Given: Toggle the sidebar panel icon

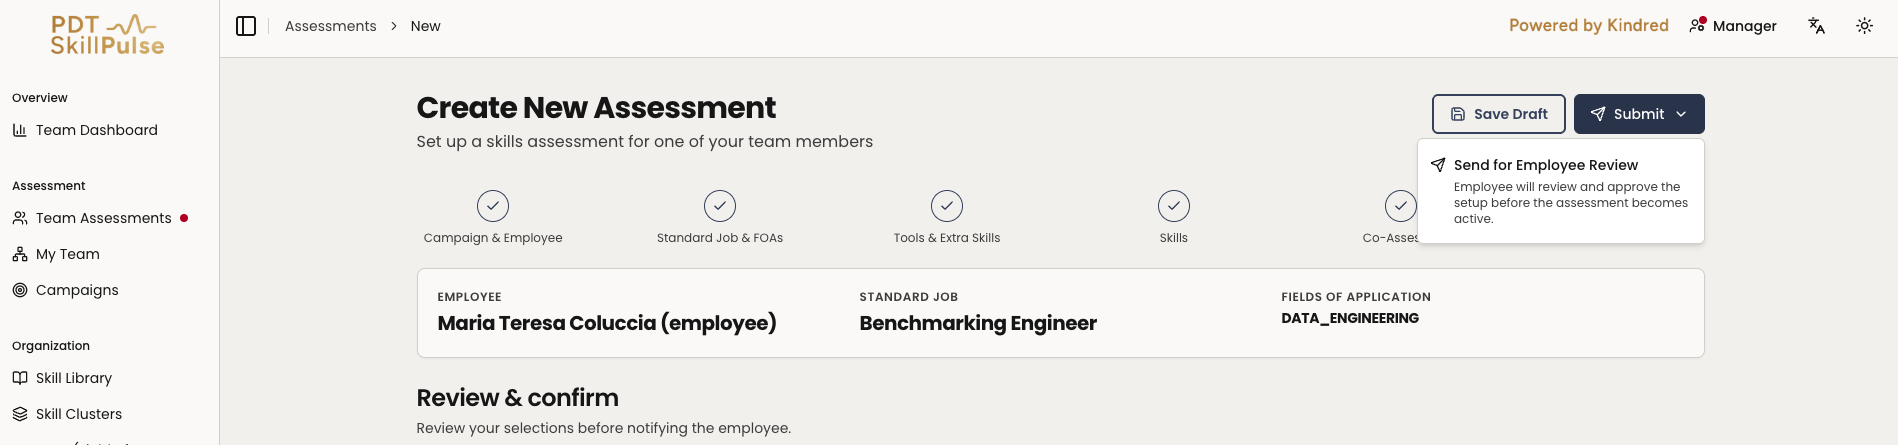Looking at the screenshot, I should 246,26.
